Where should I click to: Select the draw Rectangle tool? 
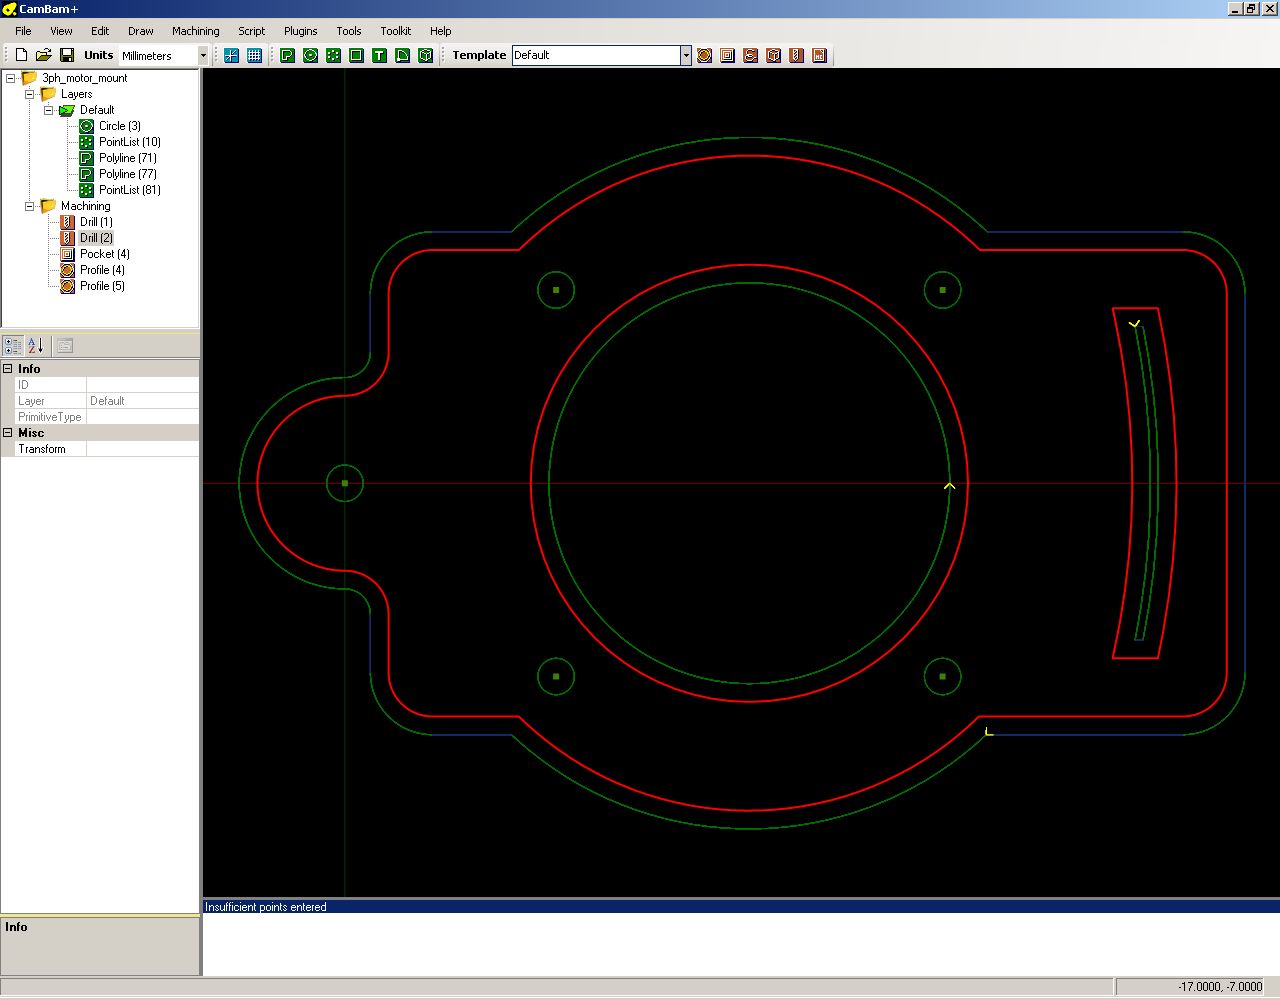tap(356, 55)
